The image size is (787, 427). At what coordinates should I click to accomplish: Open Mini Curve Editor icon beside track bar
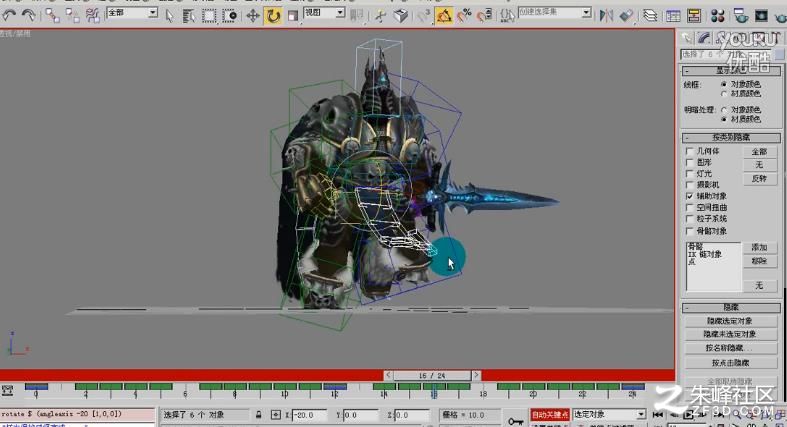8,390
